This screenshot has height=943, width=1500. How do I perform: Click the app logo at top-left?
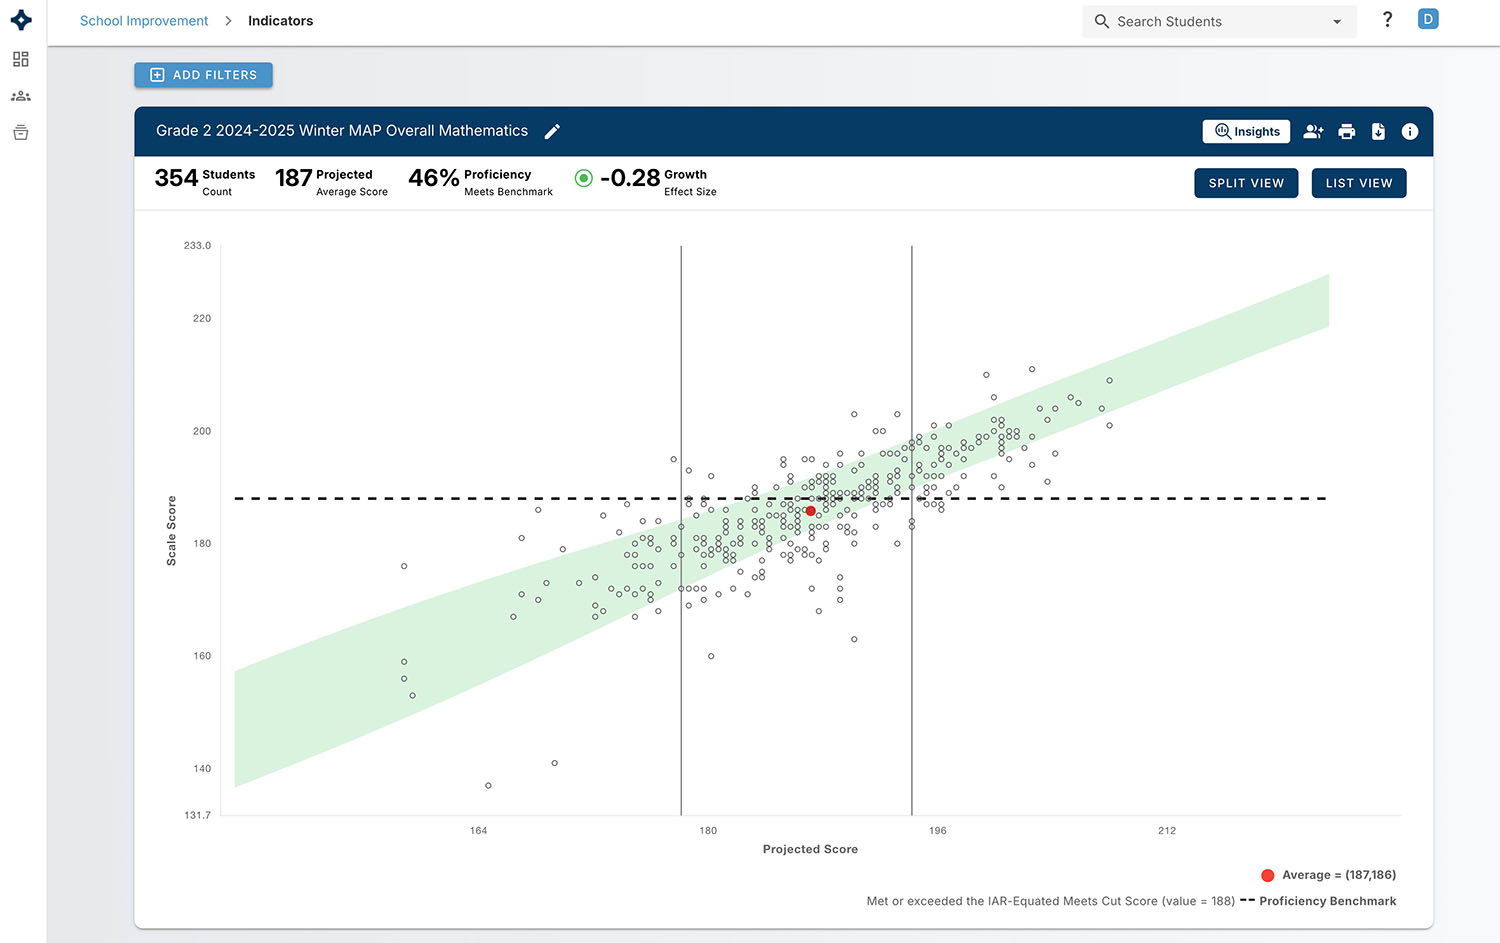pos(21,20)
